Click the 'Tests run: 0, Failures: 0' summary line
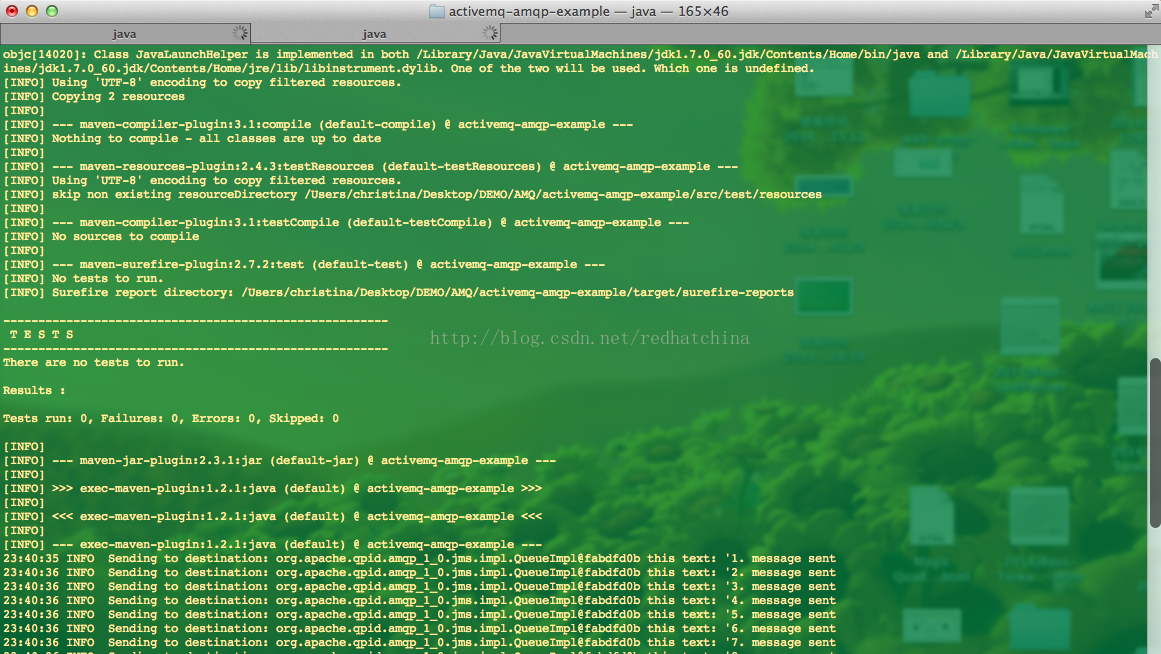Image resolution: width=1161 pixels, height=654 pixels. (171, 418)
